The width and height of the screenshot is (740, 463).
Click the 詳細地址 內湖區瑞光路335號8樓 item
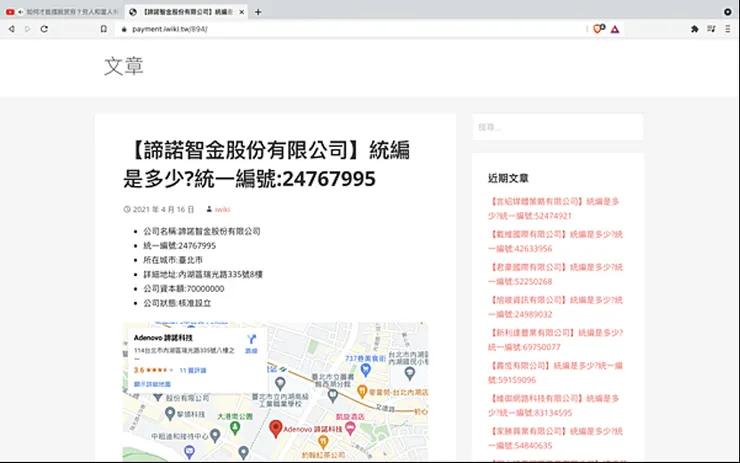[203, 274]
